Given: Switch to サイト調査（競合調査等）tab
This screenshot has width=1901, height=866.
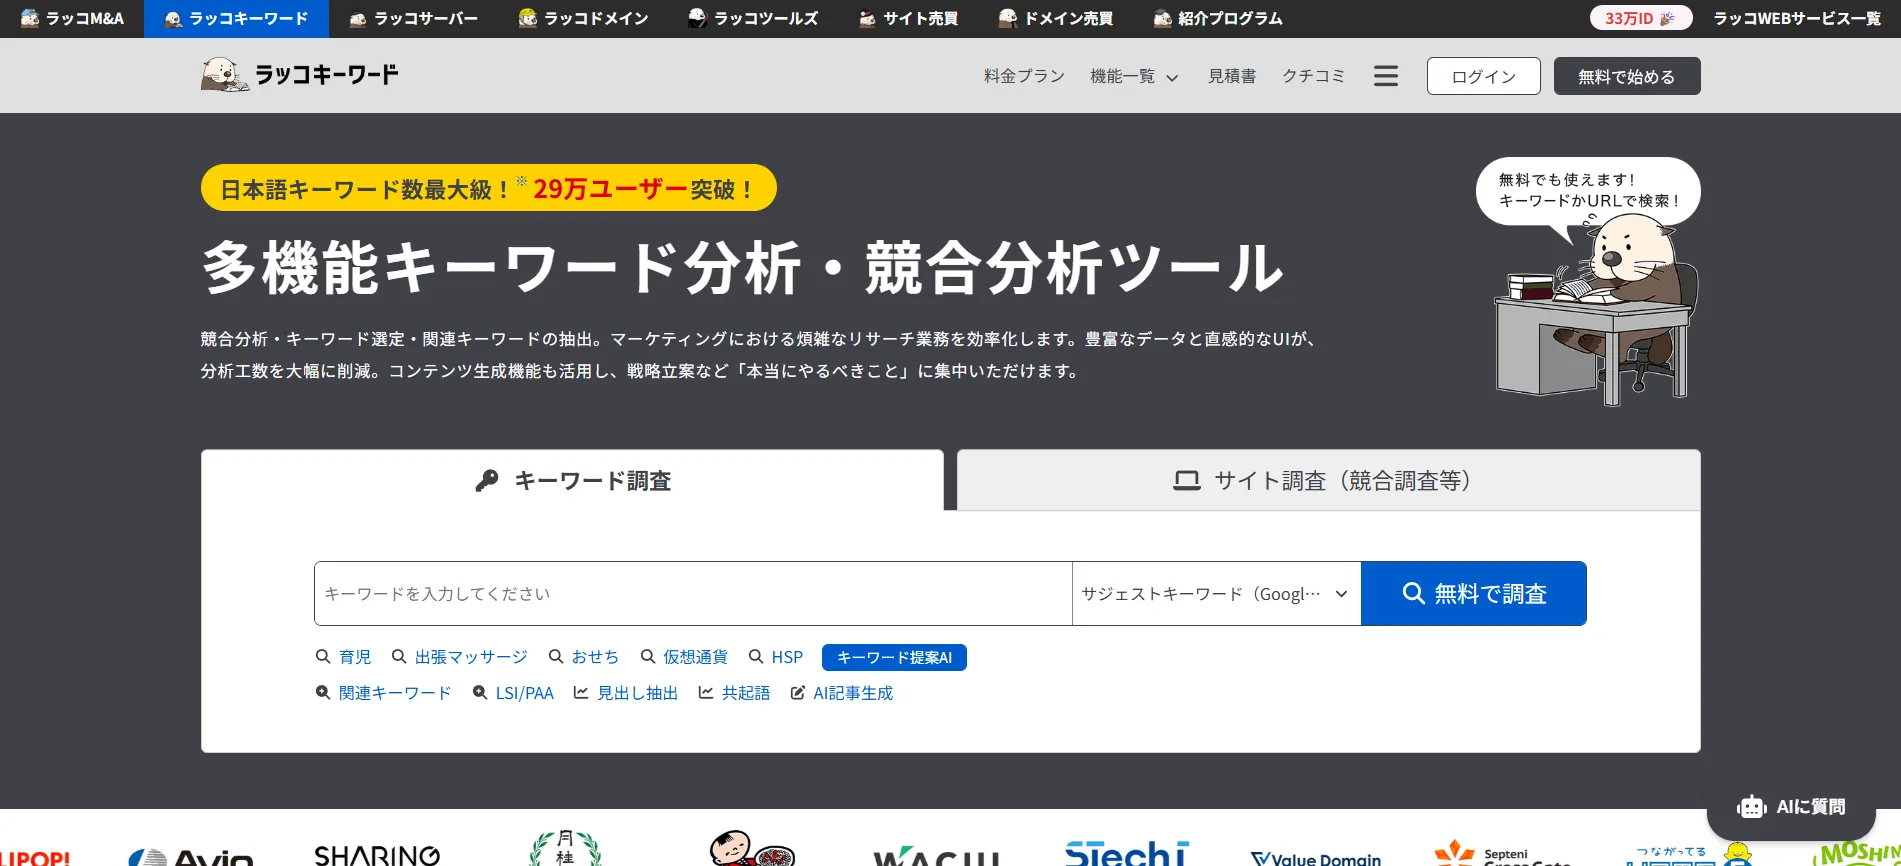Looking at the screenshot, I should coord(1329,480).
